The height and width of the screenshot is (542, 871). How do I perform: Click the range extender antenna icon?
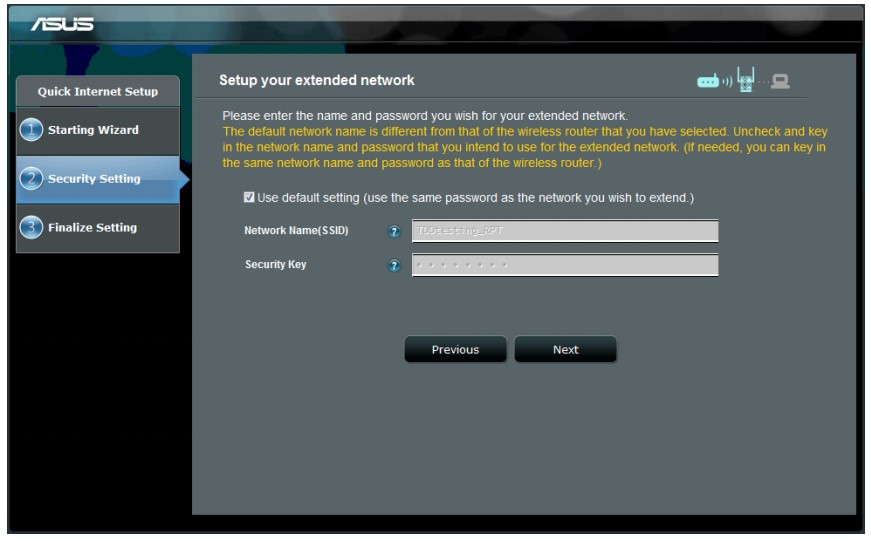[745, 79]
